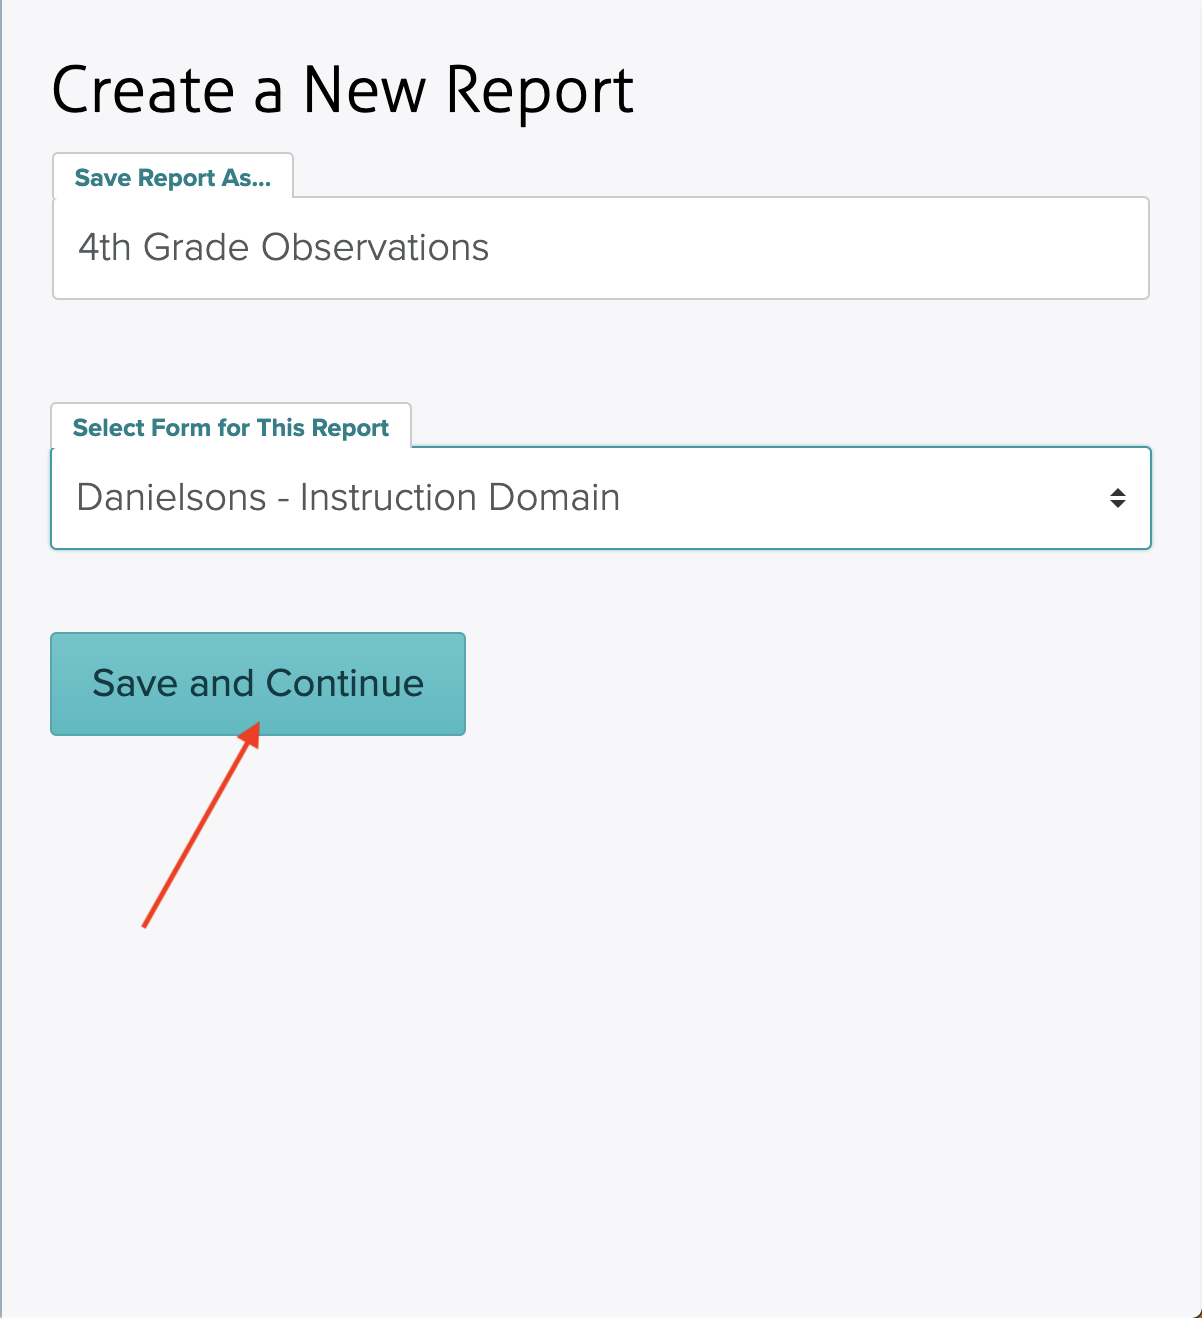Click the word Report in the page title

(x=539, y=94)
